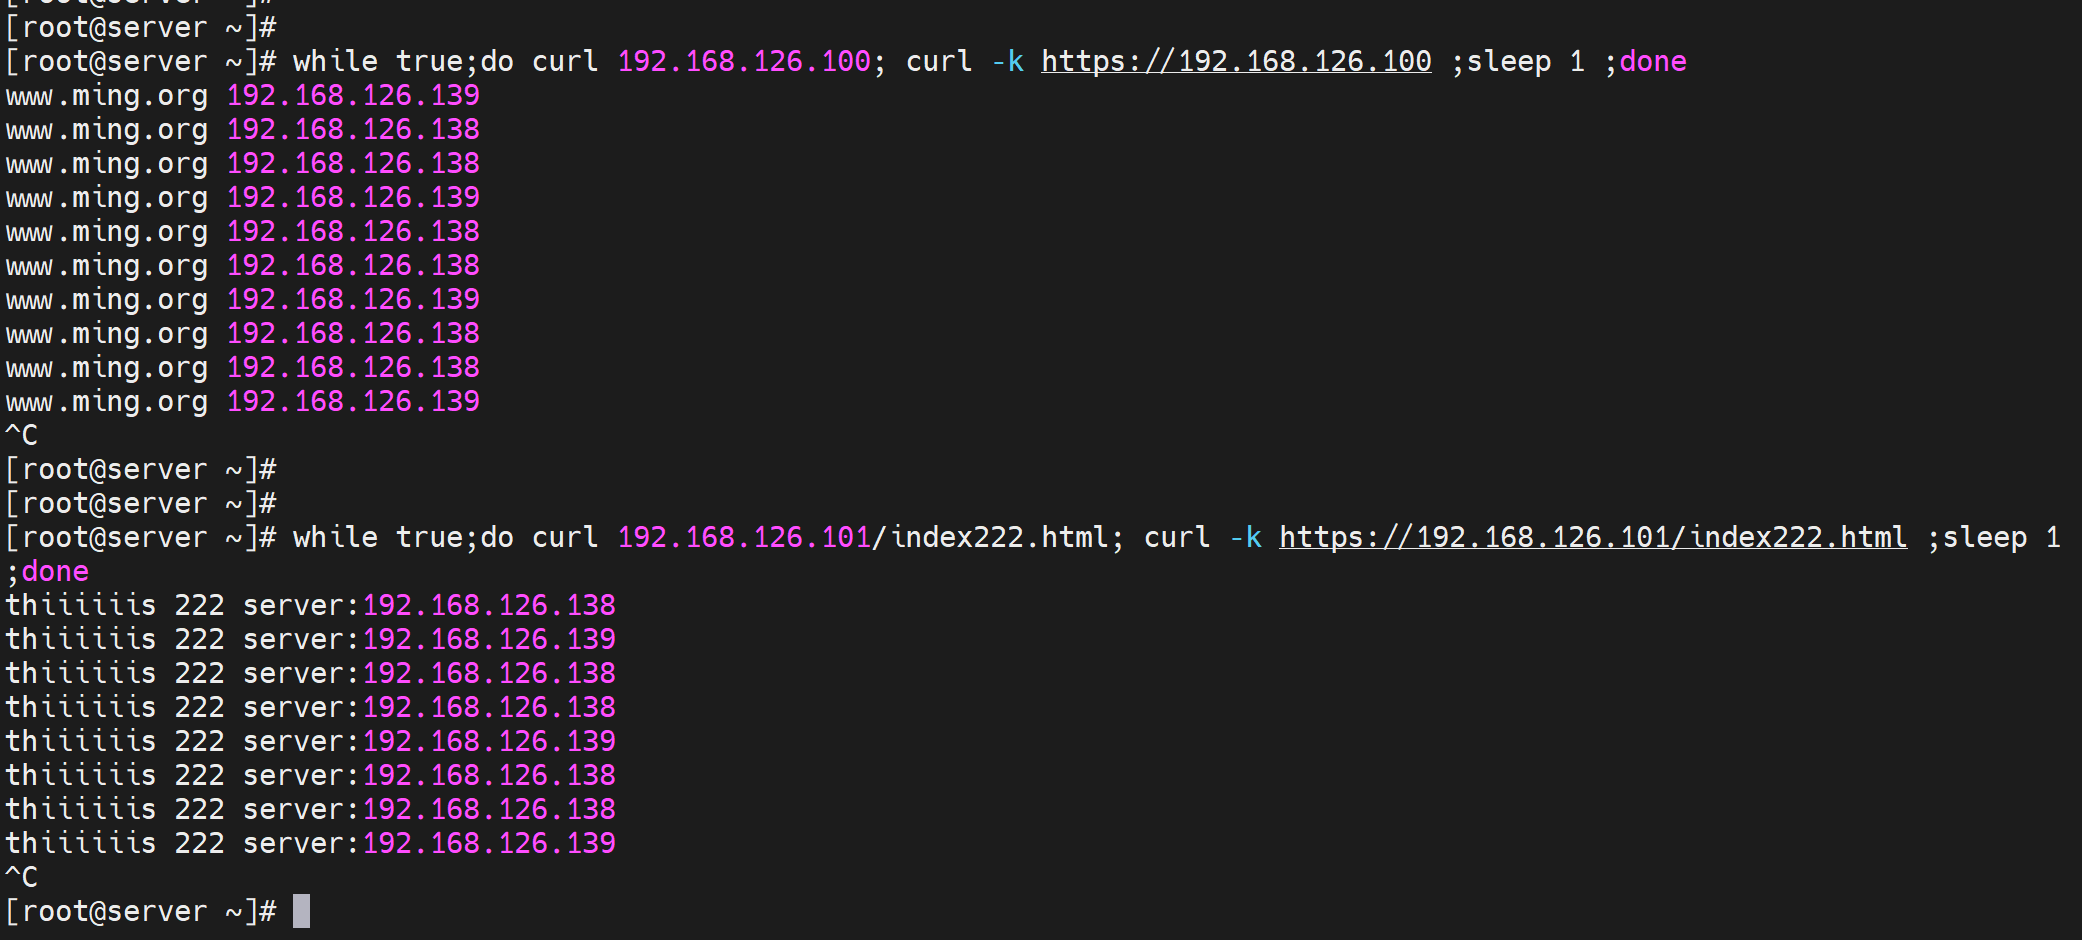Viewport: 2082px width, 940px height.
Task: Click the pink 192.168.126.100 after the first curl
Action: point(744,62)
